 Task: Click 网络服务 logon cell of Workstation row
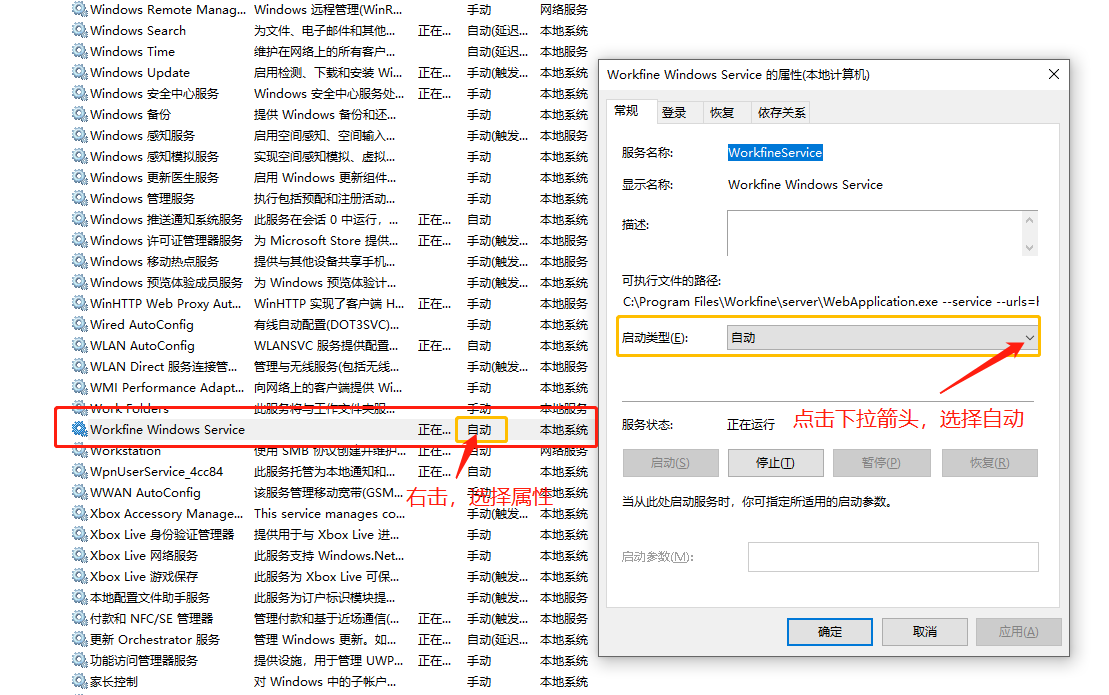pos(564,451)
